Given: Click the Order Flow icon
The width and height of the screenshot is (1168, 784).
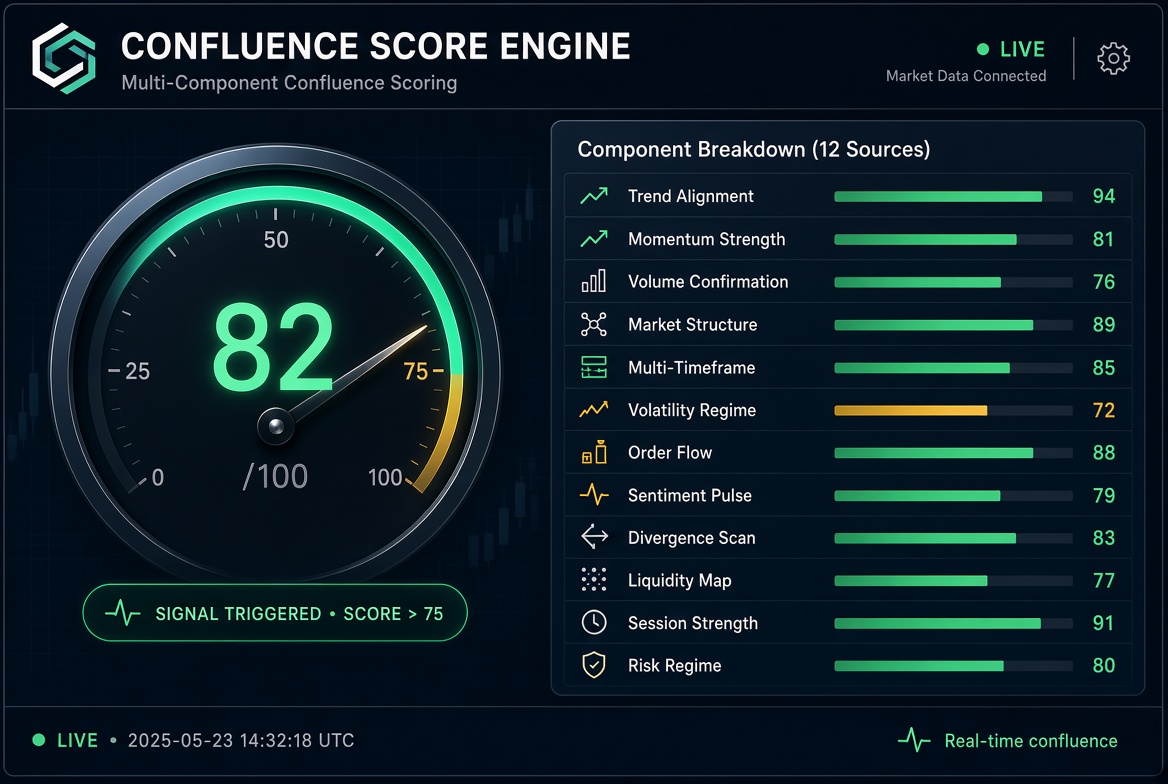Looking at the screenshot, I should coord(594,452).
